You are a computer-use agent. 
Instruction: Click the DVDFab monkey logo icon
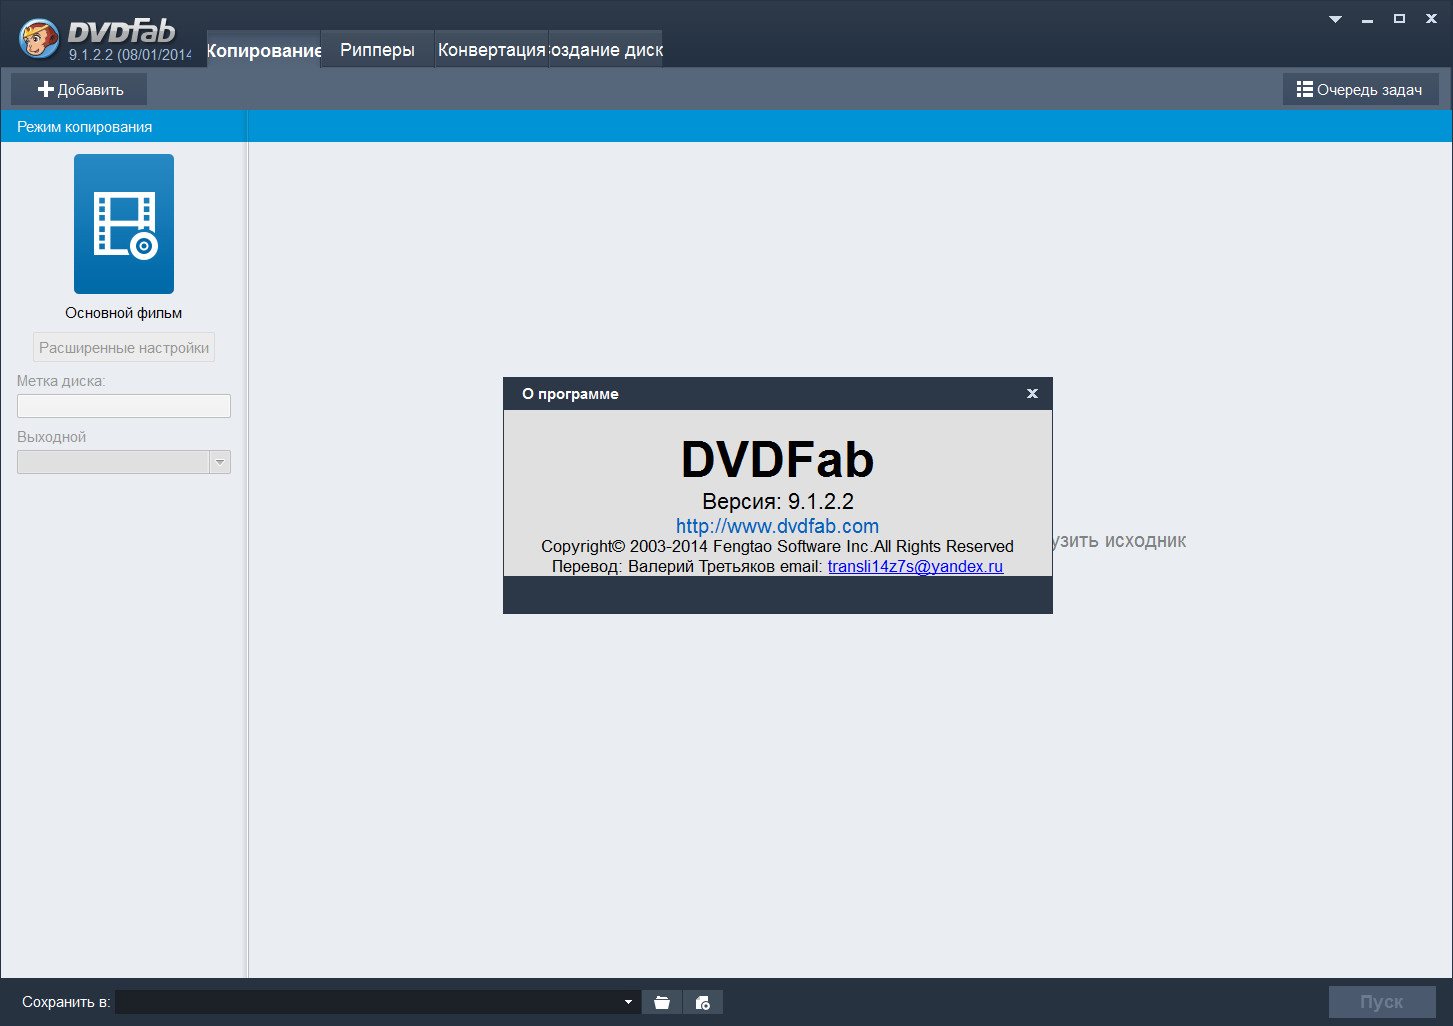click(39, 39)
